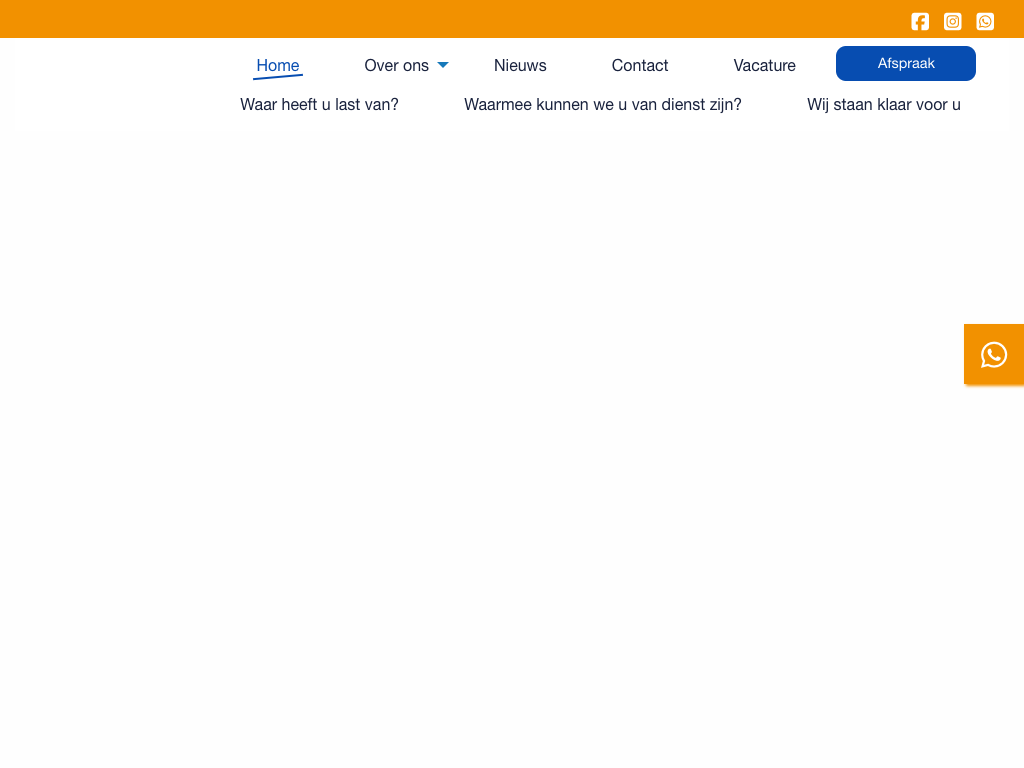Click the empty orange top bar area

click(450, 19)
